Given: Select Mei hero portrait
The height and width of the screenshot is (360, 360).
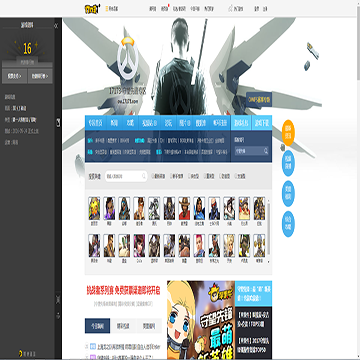Looking at the screenshot, I should [229, 208].
